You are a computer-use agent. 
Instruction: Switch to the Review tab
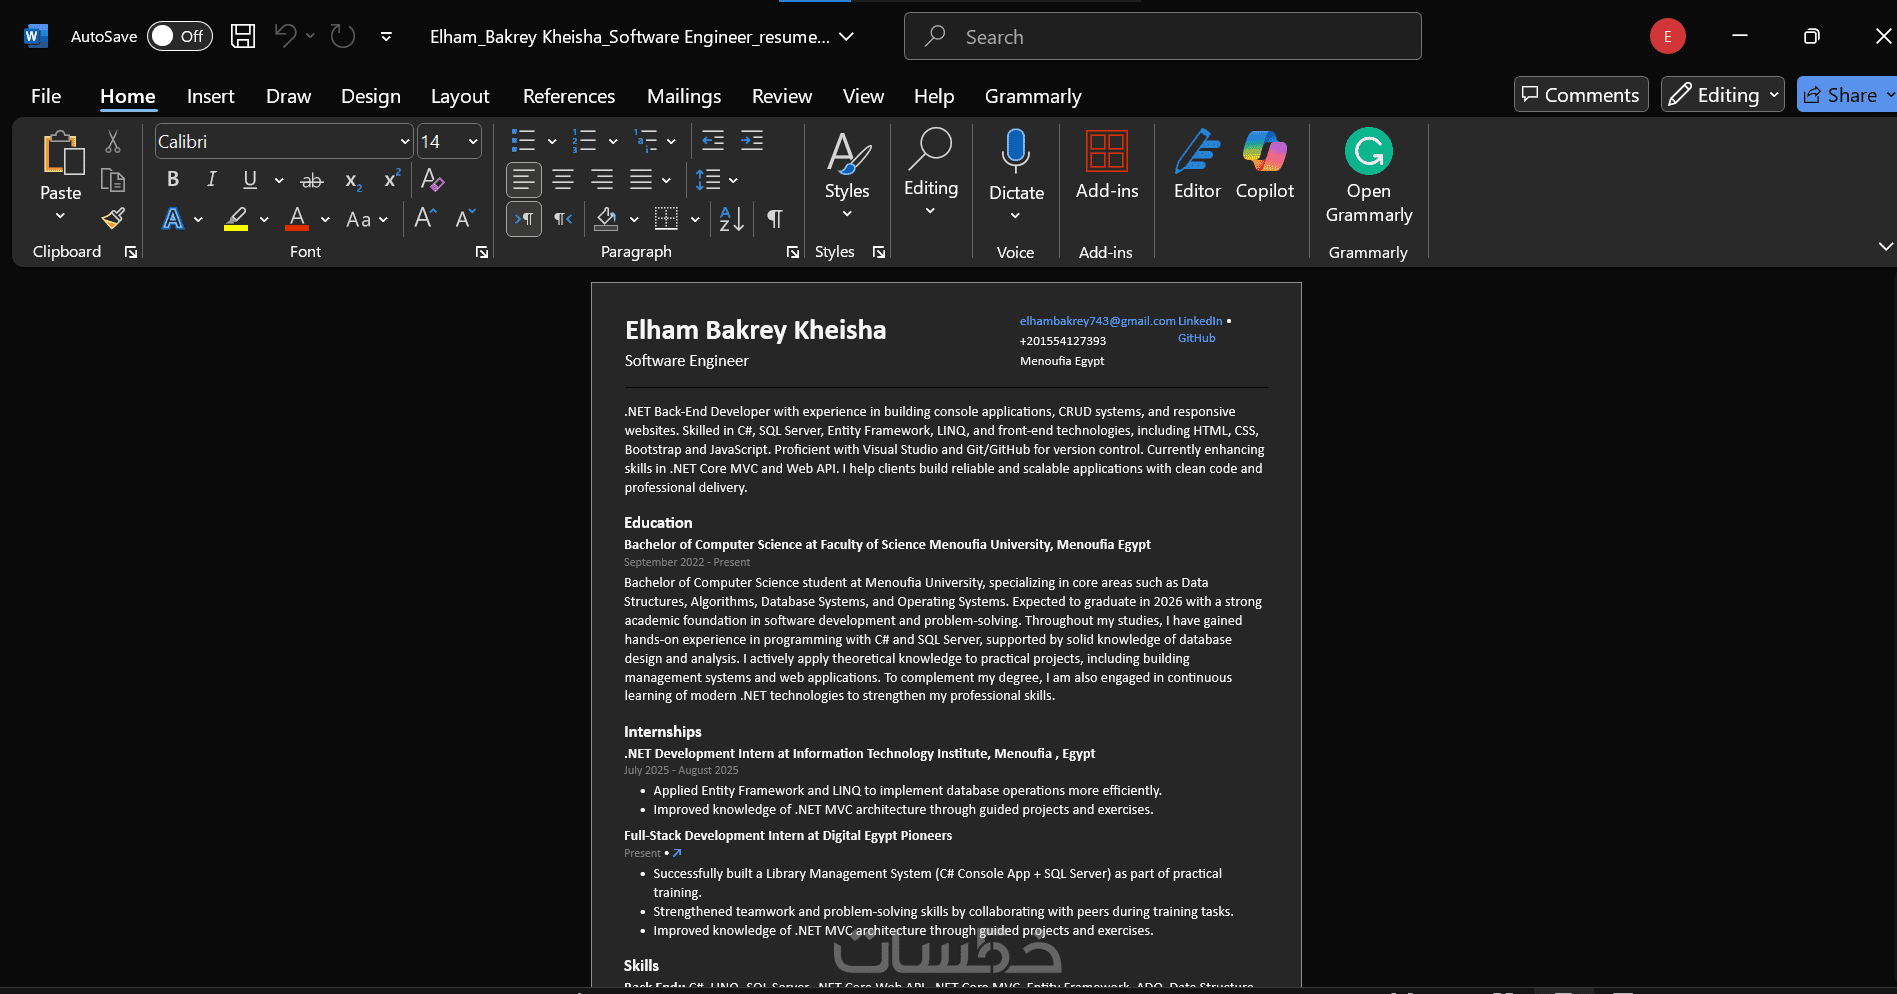pos(782,96)
